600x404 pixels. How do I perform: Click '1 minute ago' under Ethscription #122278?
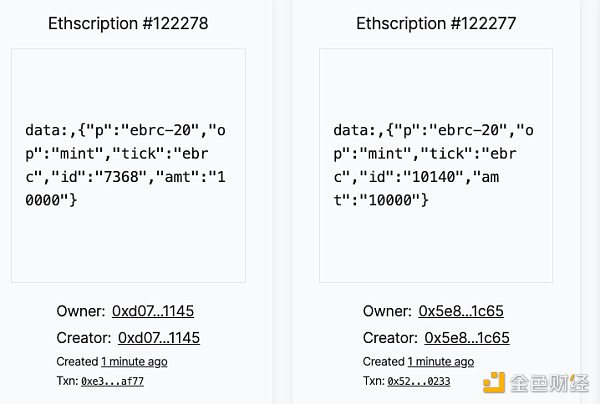tap(134, 361)
